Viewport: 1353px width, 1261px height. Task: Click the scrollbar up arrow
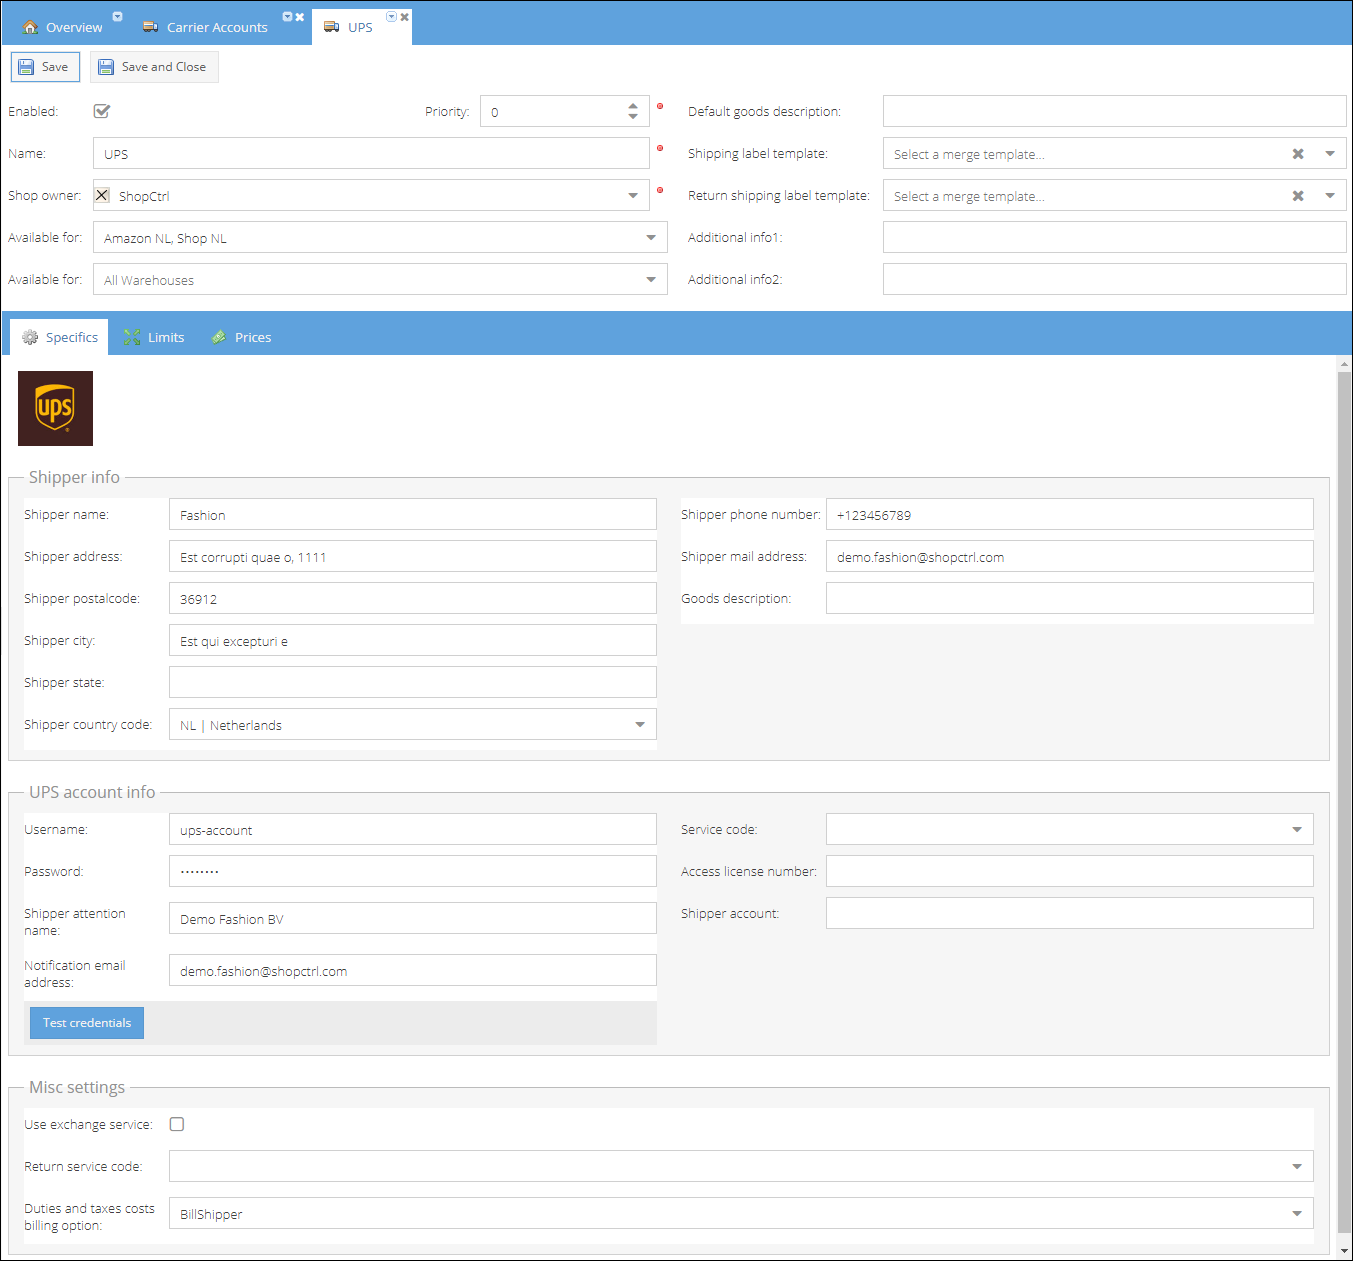click(1345, 364)
